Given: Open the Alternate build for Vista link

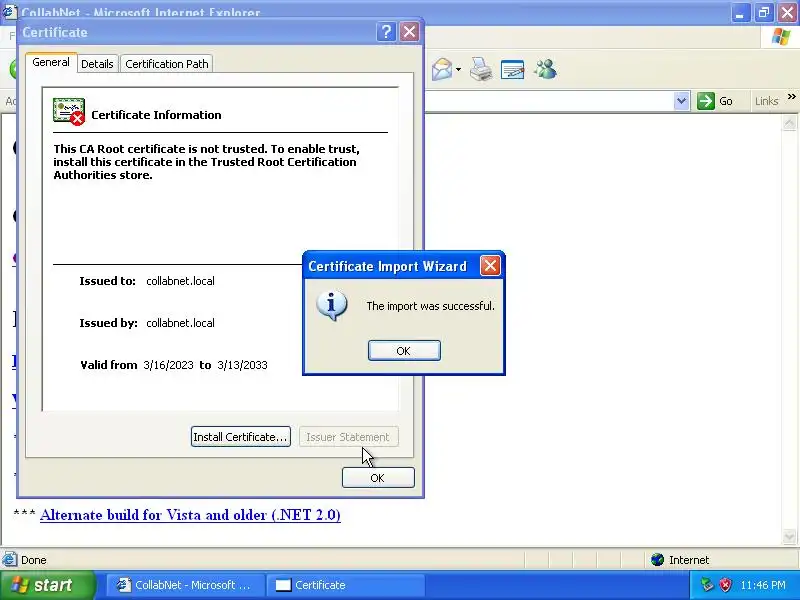Looking at the screenshot, I should 190,515.
